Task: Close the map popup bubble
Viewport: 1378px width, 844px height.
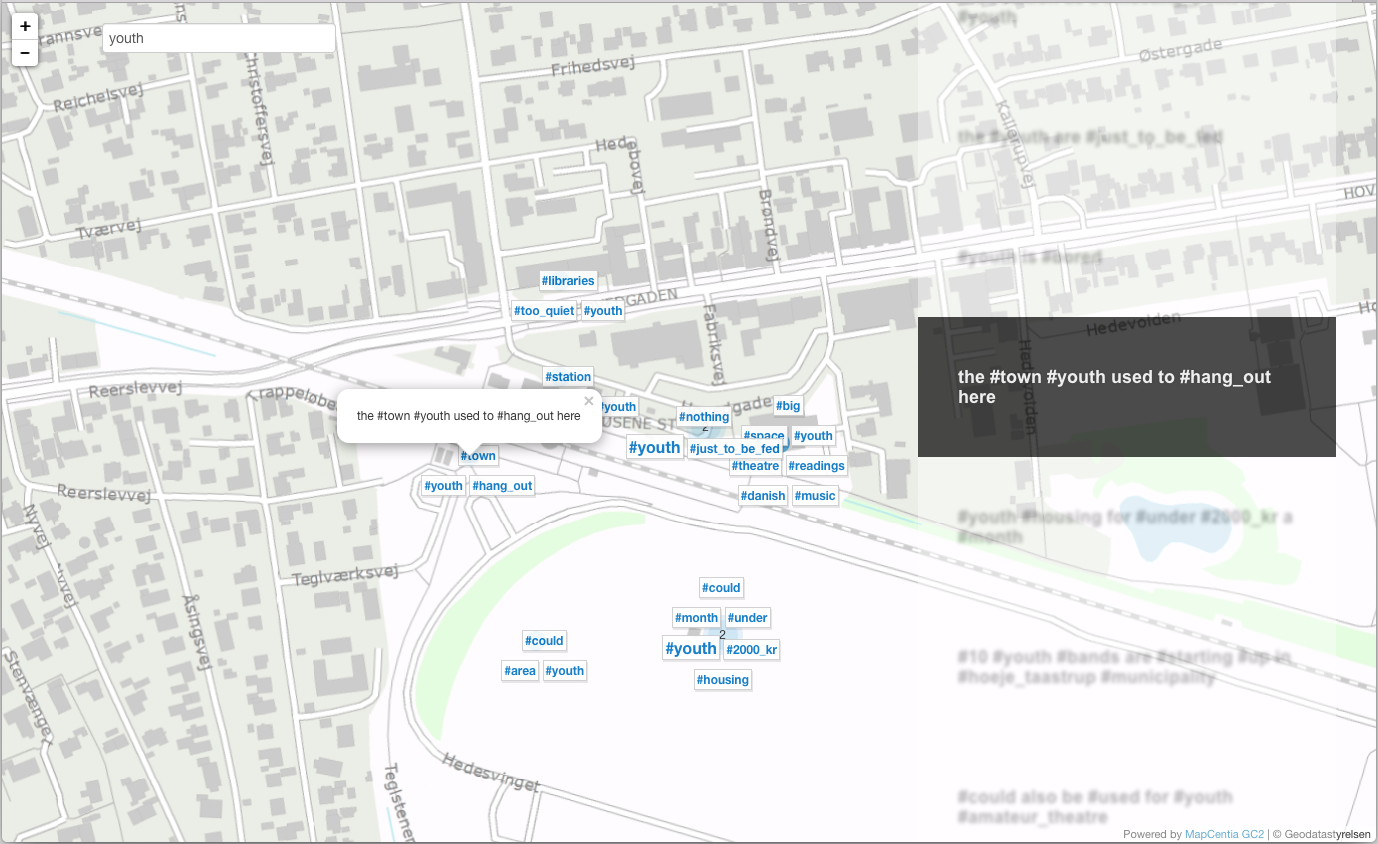Action: tap(589, 401)
